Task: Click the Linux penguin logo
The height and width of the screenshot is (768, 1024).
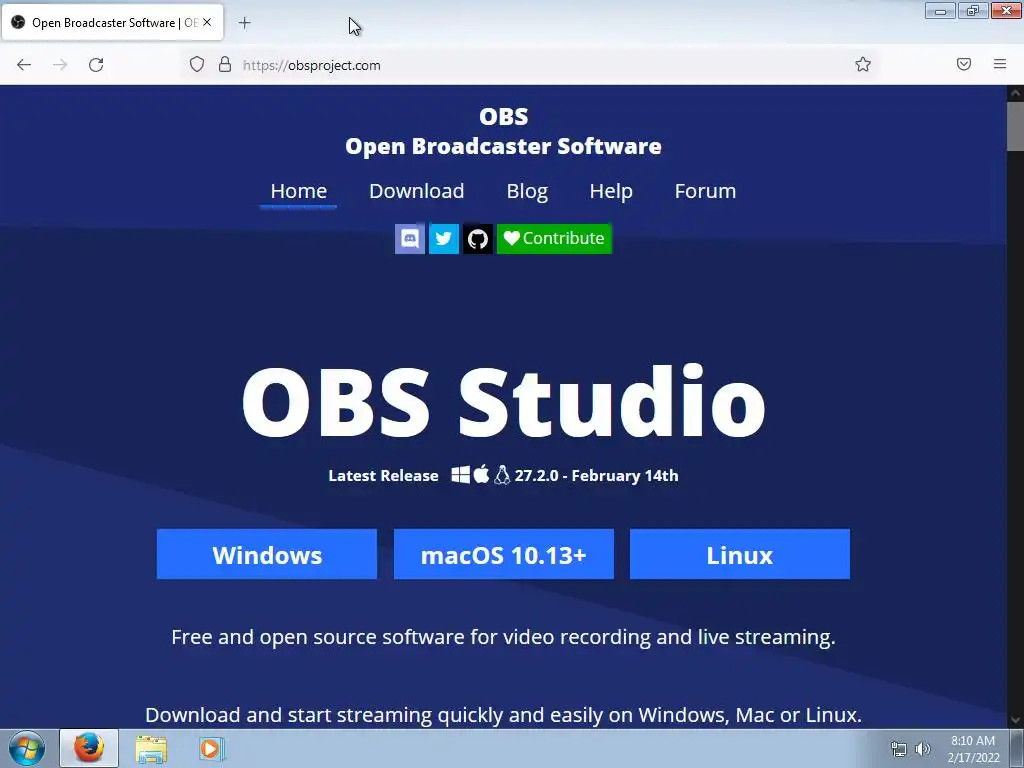Action: pyautogui.click(x=502, y=475)
